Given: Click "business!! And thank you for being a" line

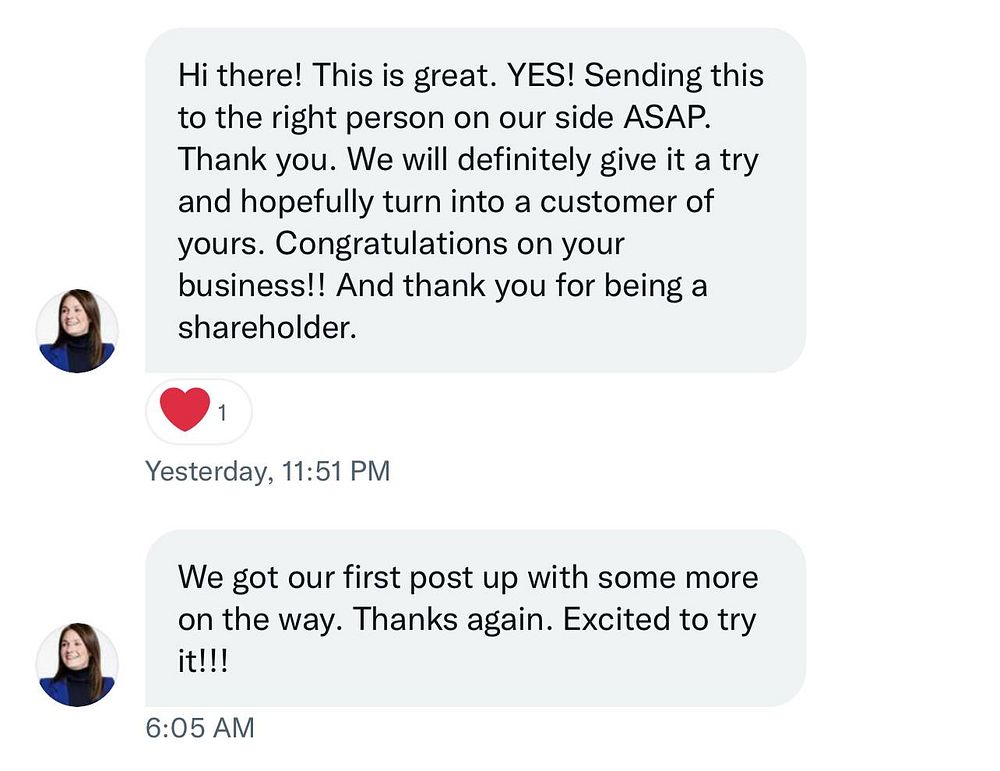Looking at the screenshot, I should tap(443, 286).
